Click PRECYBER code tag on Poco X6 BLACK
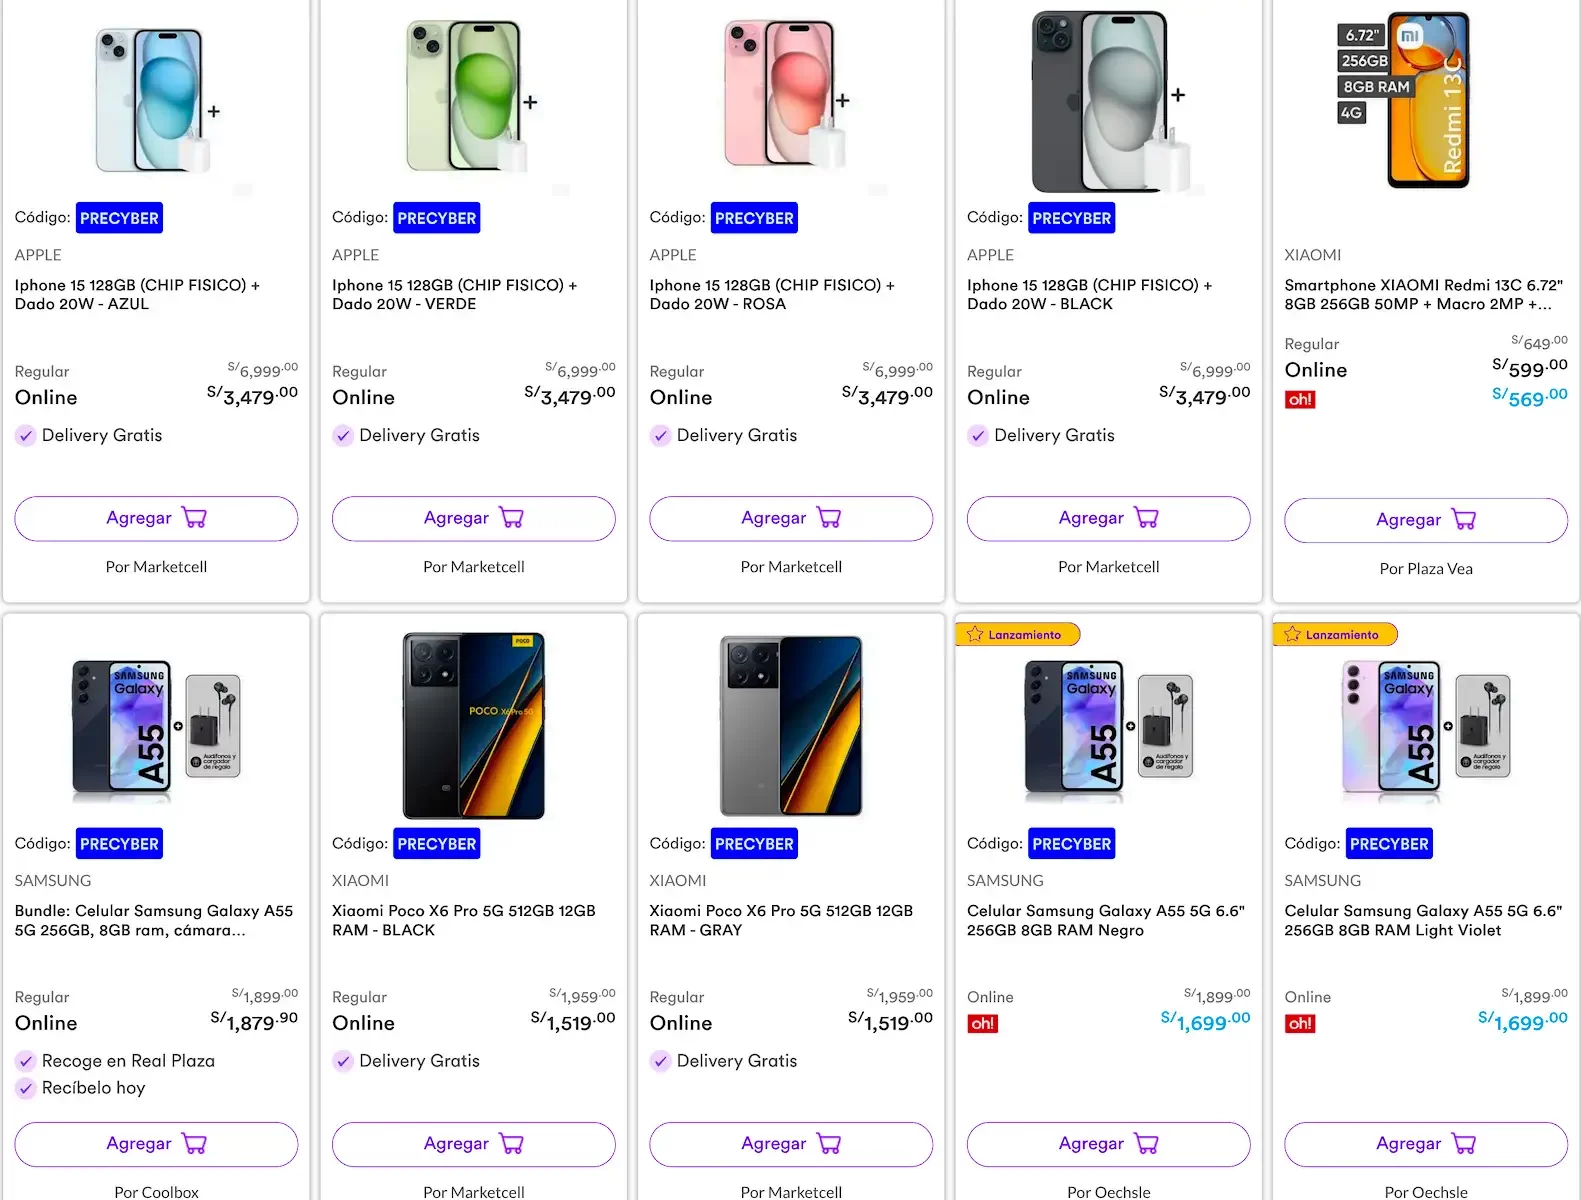Screen dimensions: 1581x1200 [436, 844]
